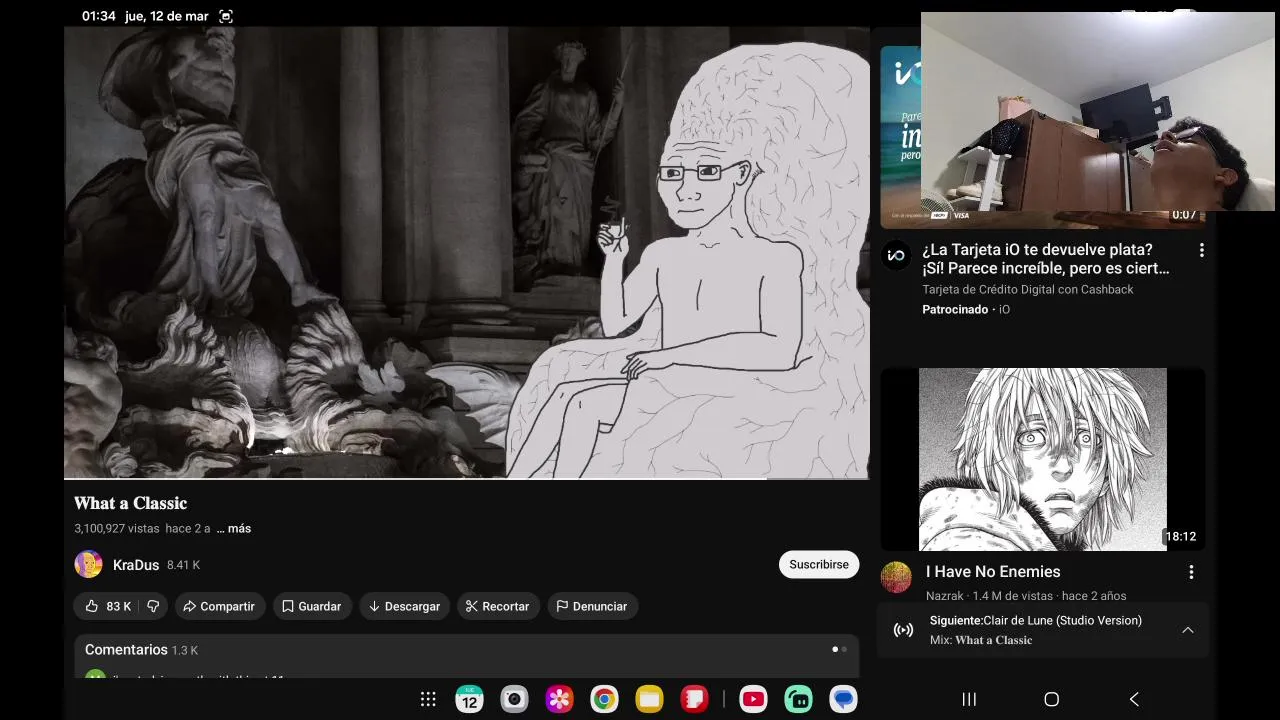Launch Chrome from the taskbar
This screenshot has width=1280, height=720.
point(604,699)
